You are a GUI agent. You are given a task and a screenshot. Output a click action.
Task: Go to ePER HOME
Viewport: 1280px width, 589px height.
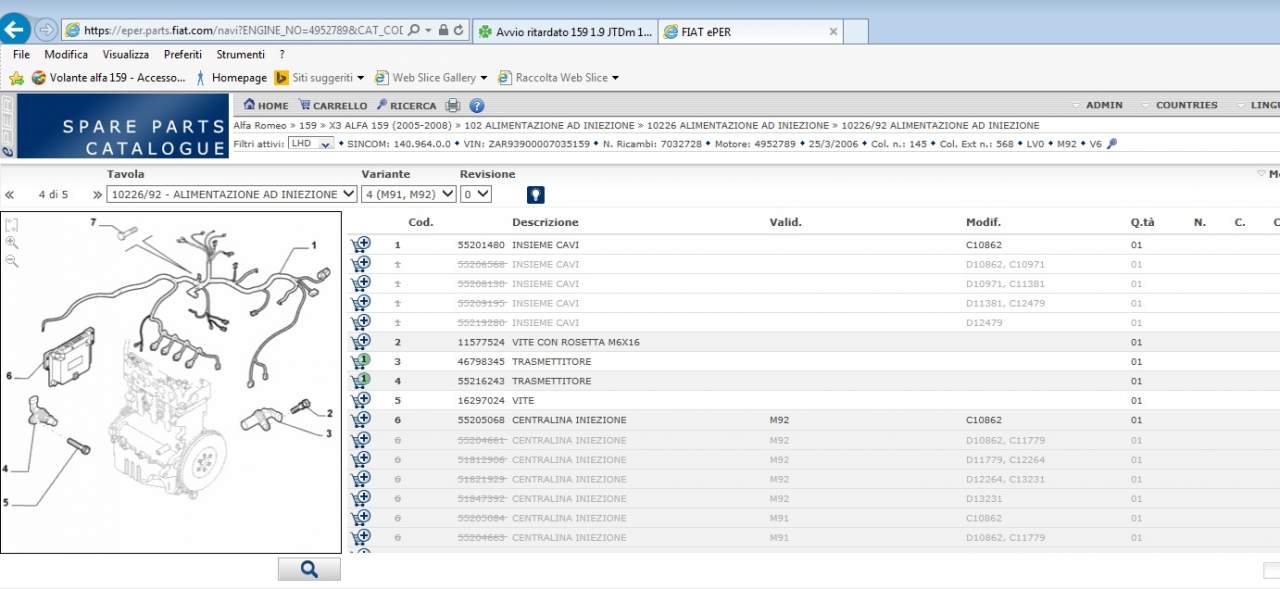click(266, 105)
